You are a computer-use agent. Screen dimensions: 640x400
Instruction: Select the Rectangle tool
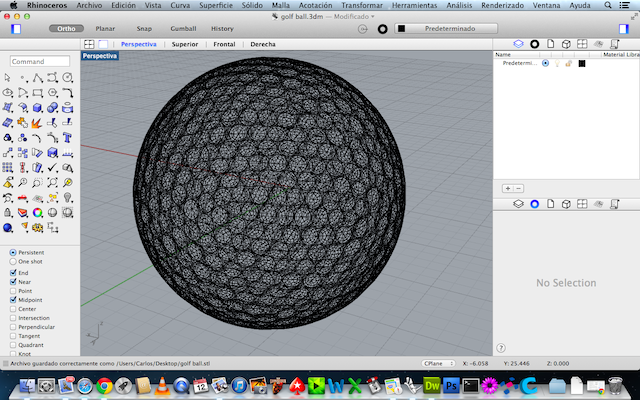[x=38, y=93]
